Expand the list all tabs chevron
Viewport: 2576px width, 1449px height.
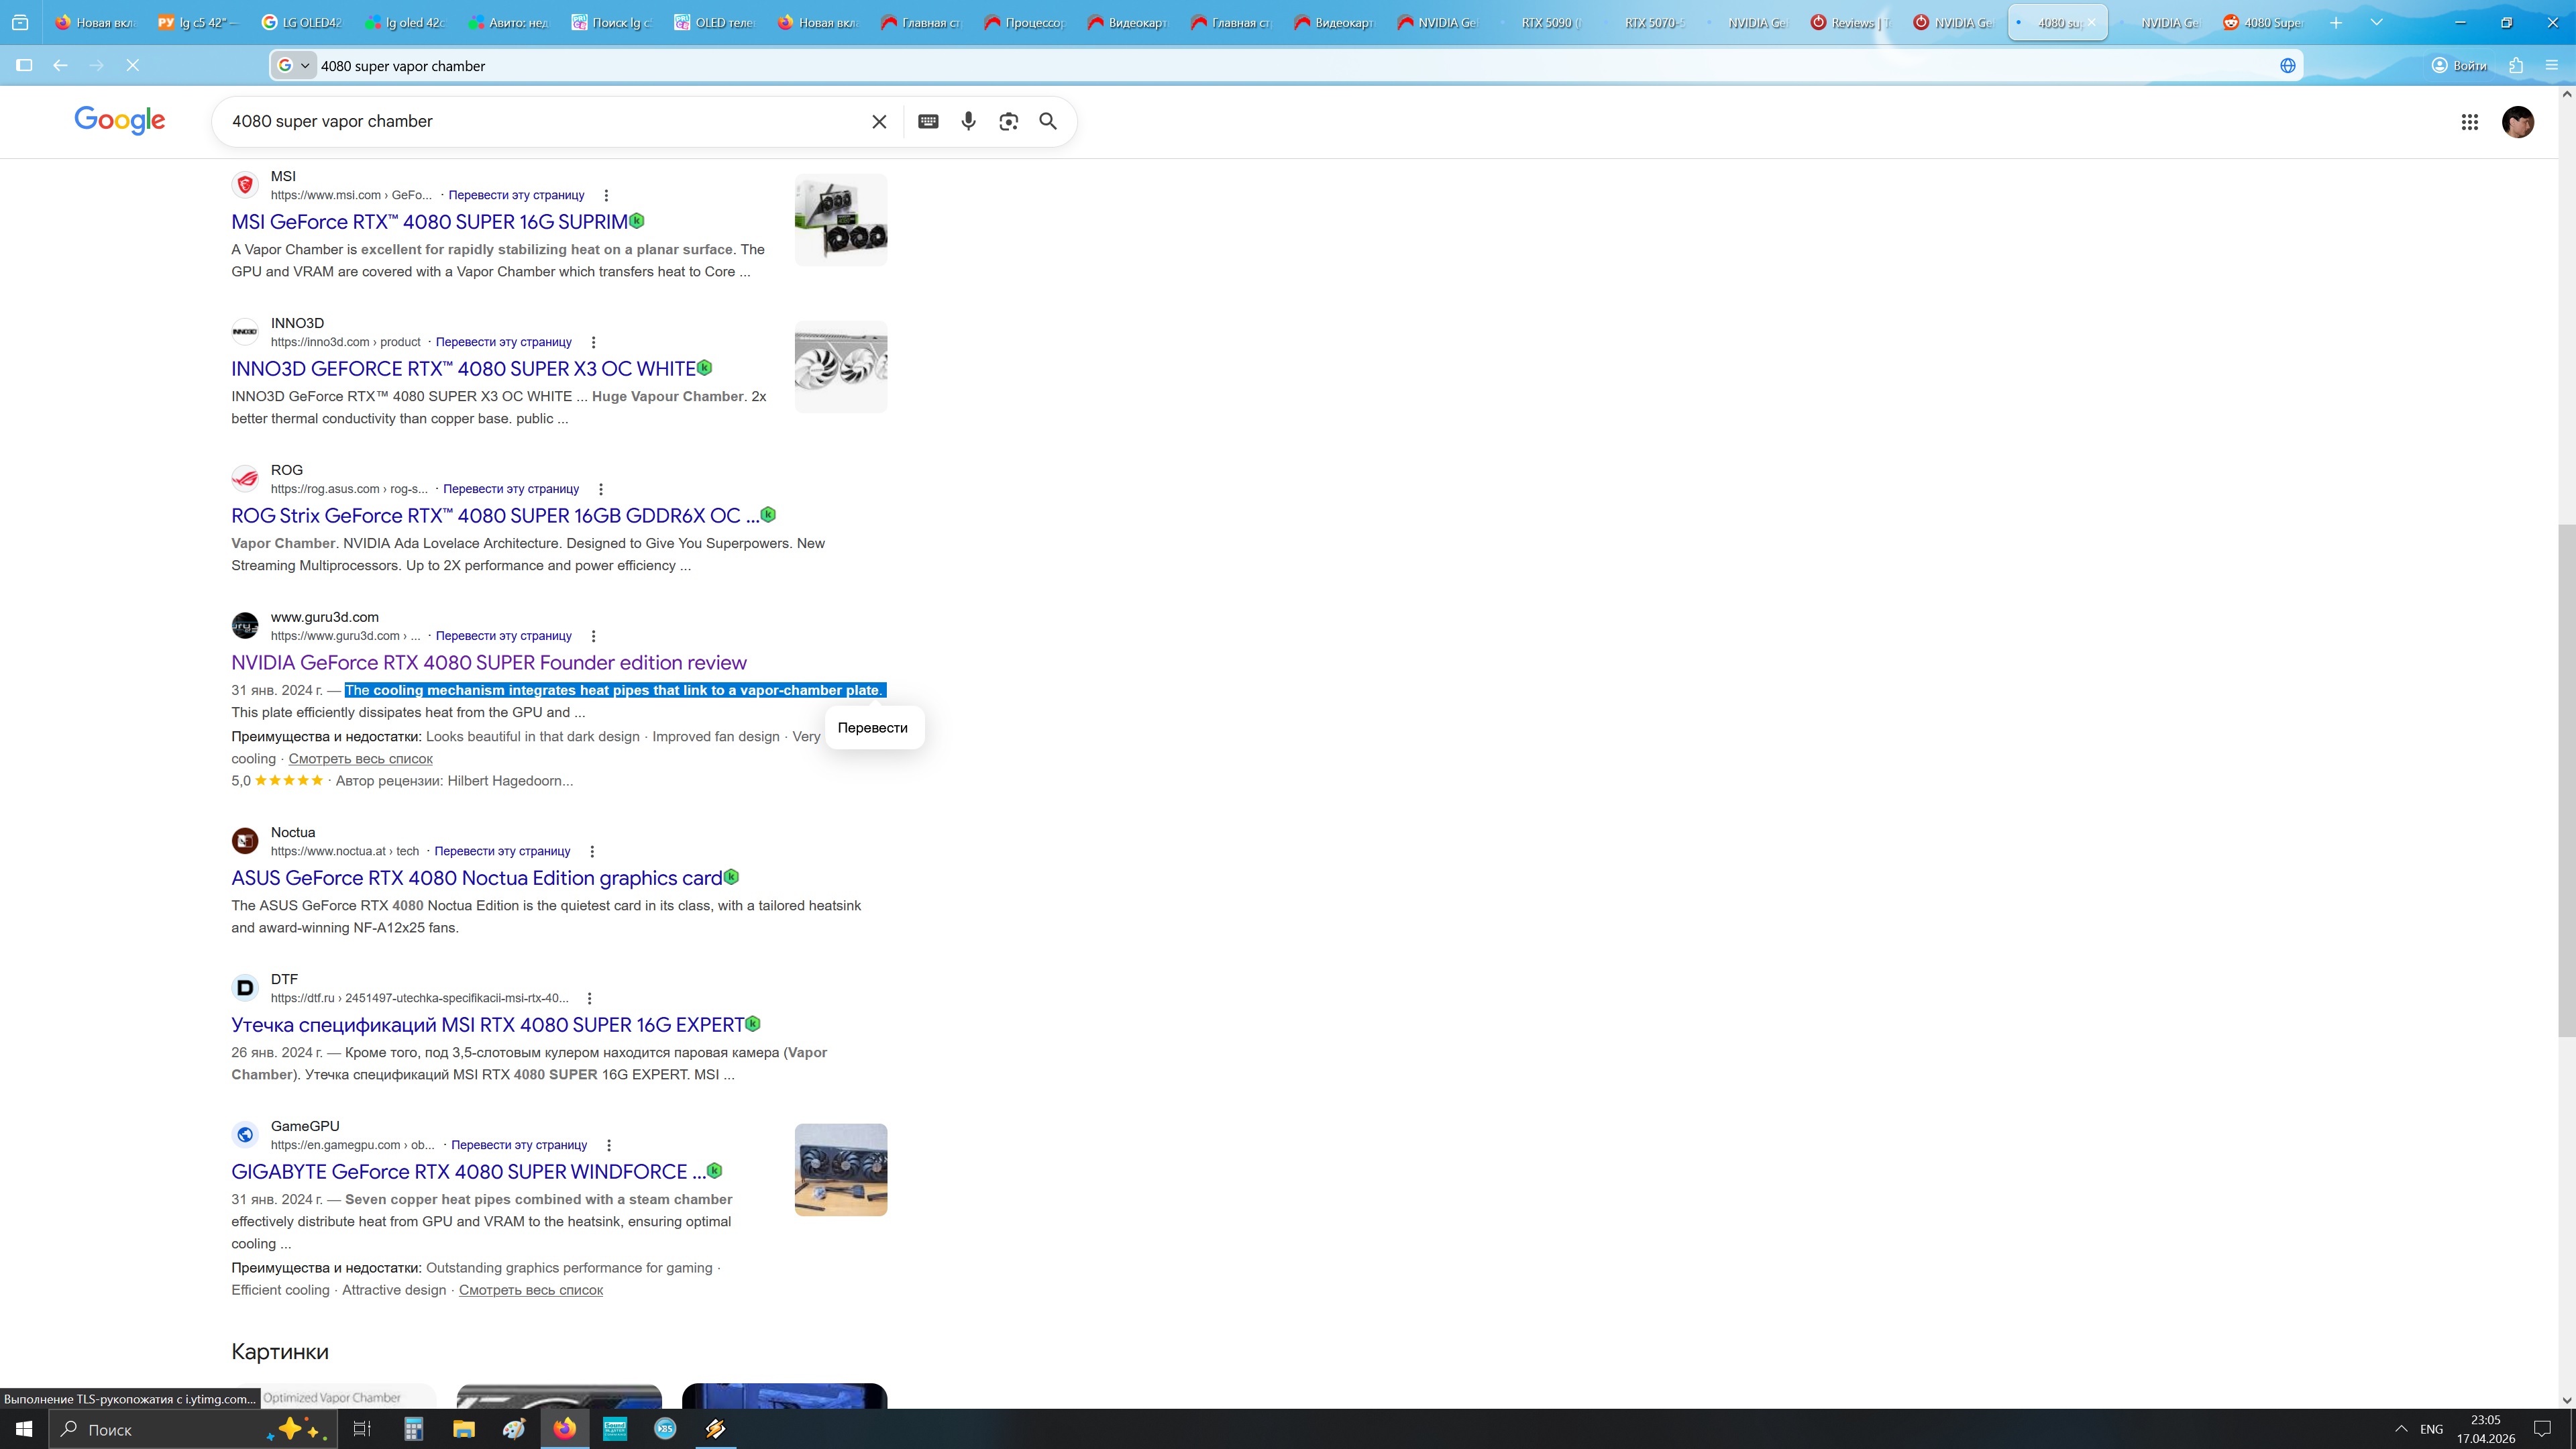click(x=2376, y=22)
